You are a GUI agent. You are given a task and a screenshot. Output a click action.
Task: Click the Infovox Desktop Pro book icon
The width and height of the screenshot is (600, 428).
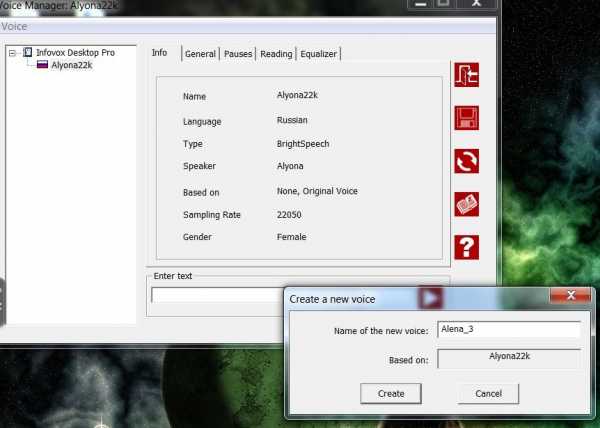[28, 52]
